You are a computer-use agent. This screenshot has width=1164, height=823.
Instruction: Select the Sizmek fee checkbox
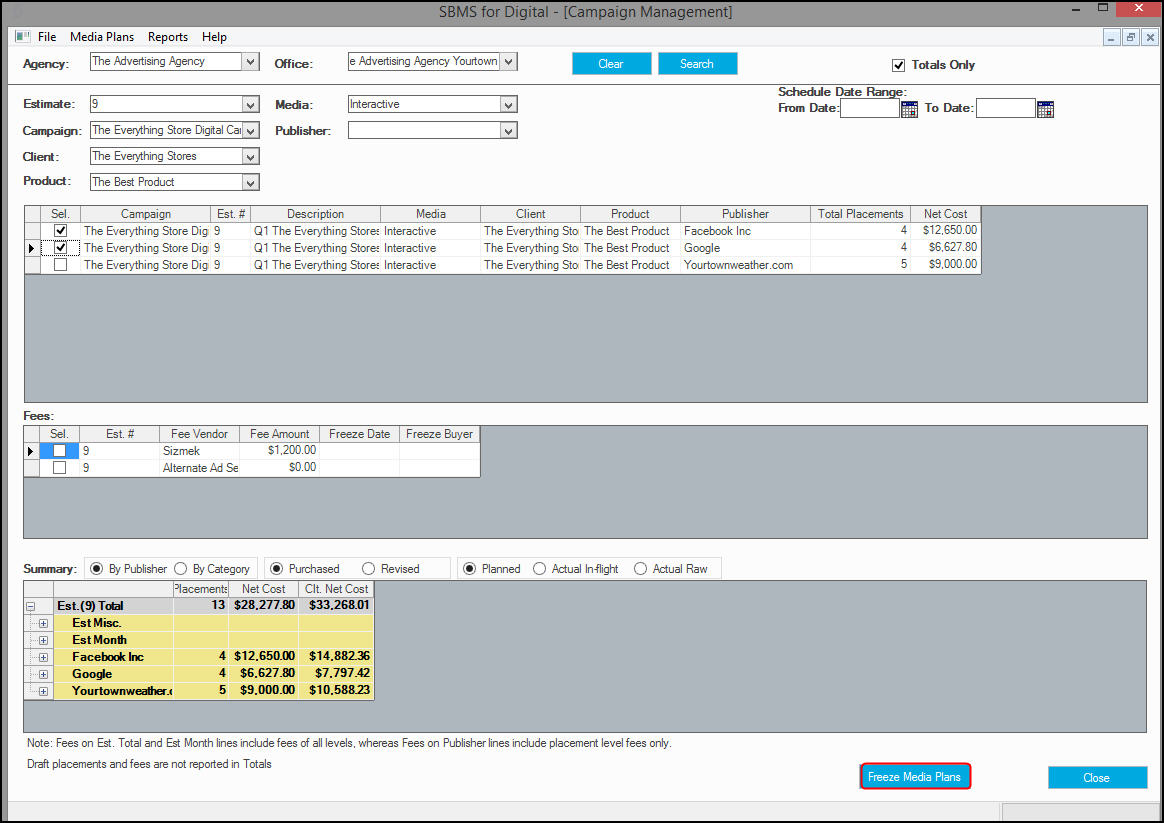59,450
